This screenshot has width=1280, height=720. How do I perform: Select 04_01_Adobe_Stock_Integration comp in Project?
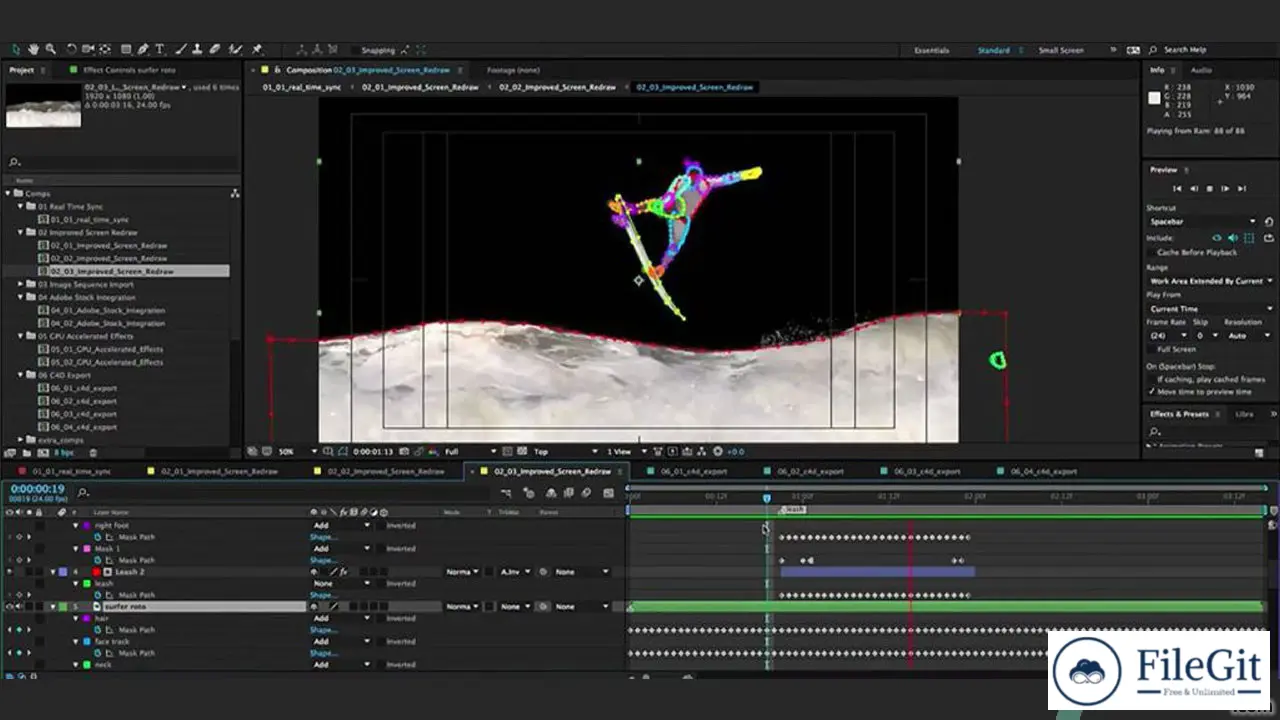(x=108, y=310)
